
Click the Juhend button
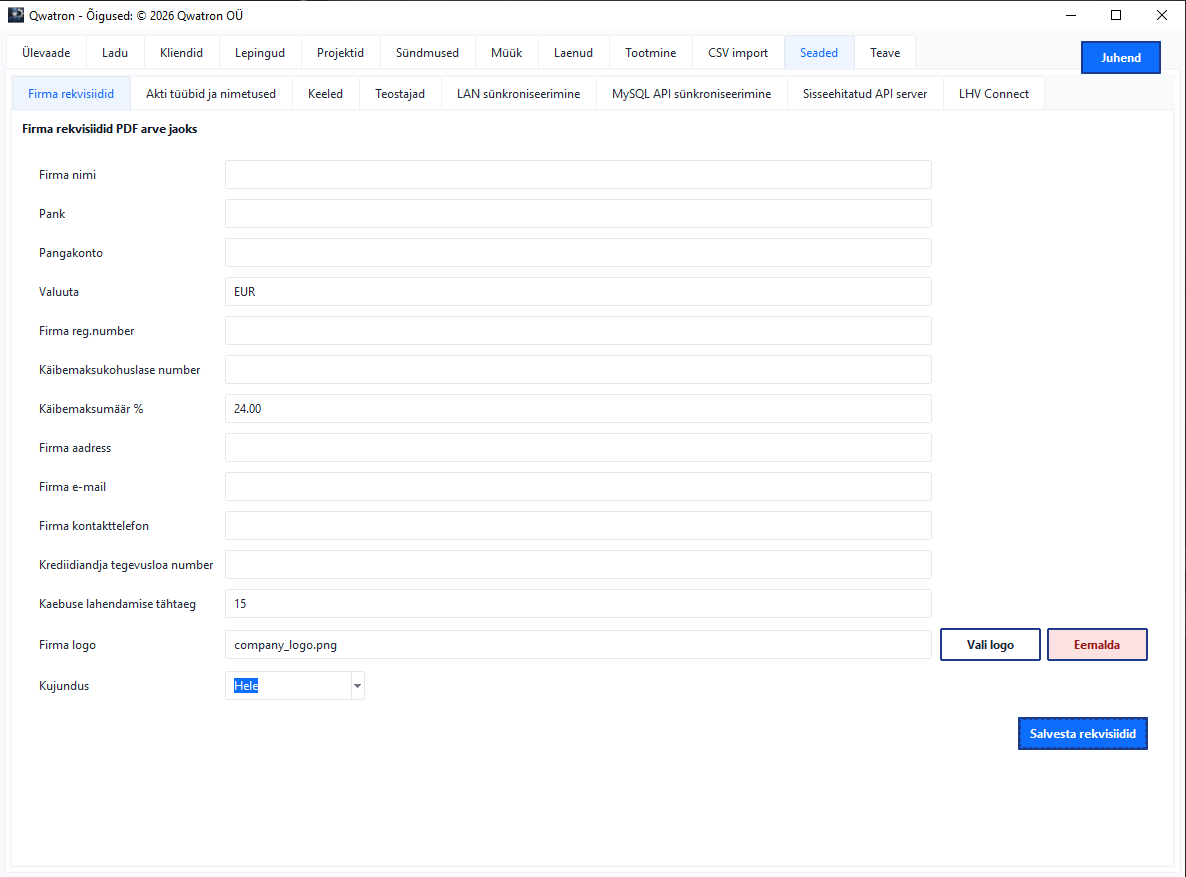1121,58
